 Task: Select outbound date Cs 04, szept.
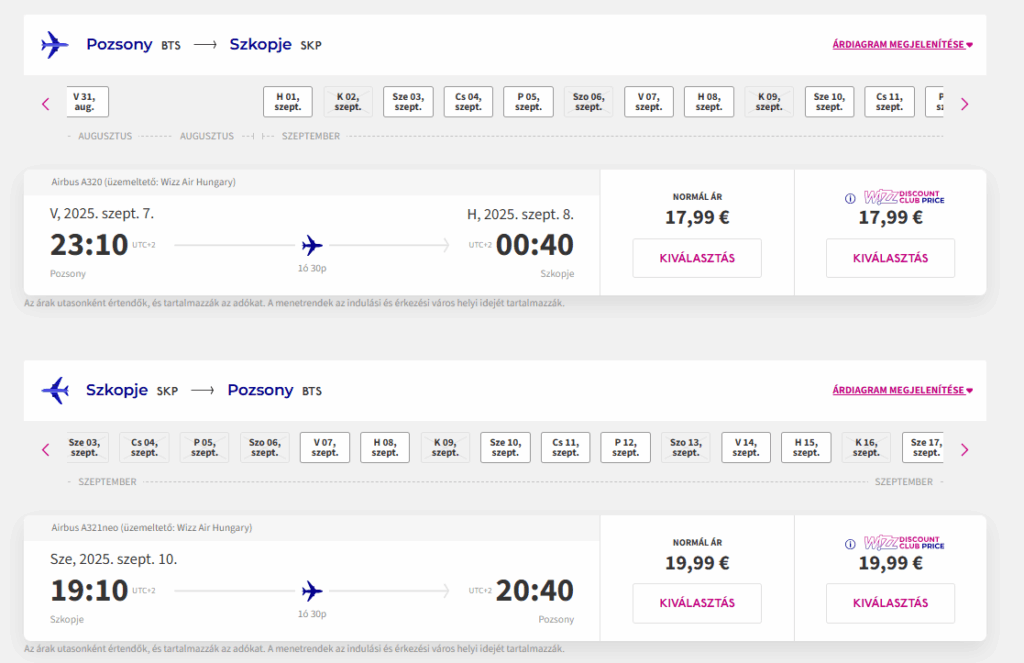pos(468,102)
